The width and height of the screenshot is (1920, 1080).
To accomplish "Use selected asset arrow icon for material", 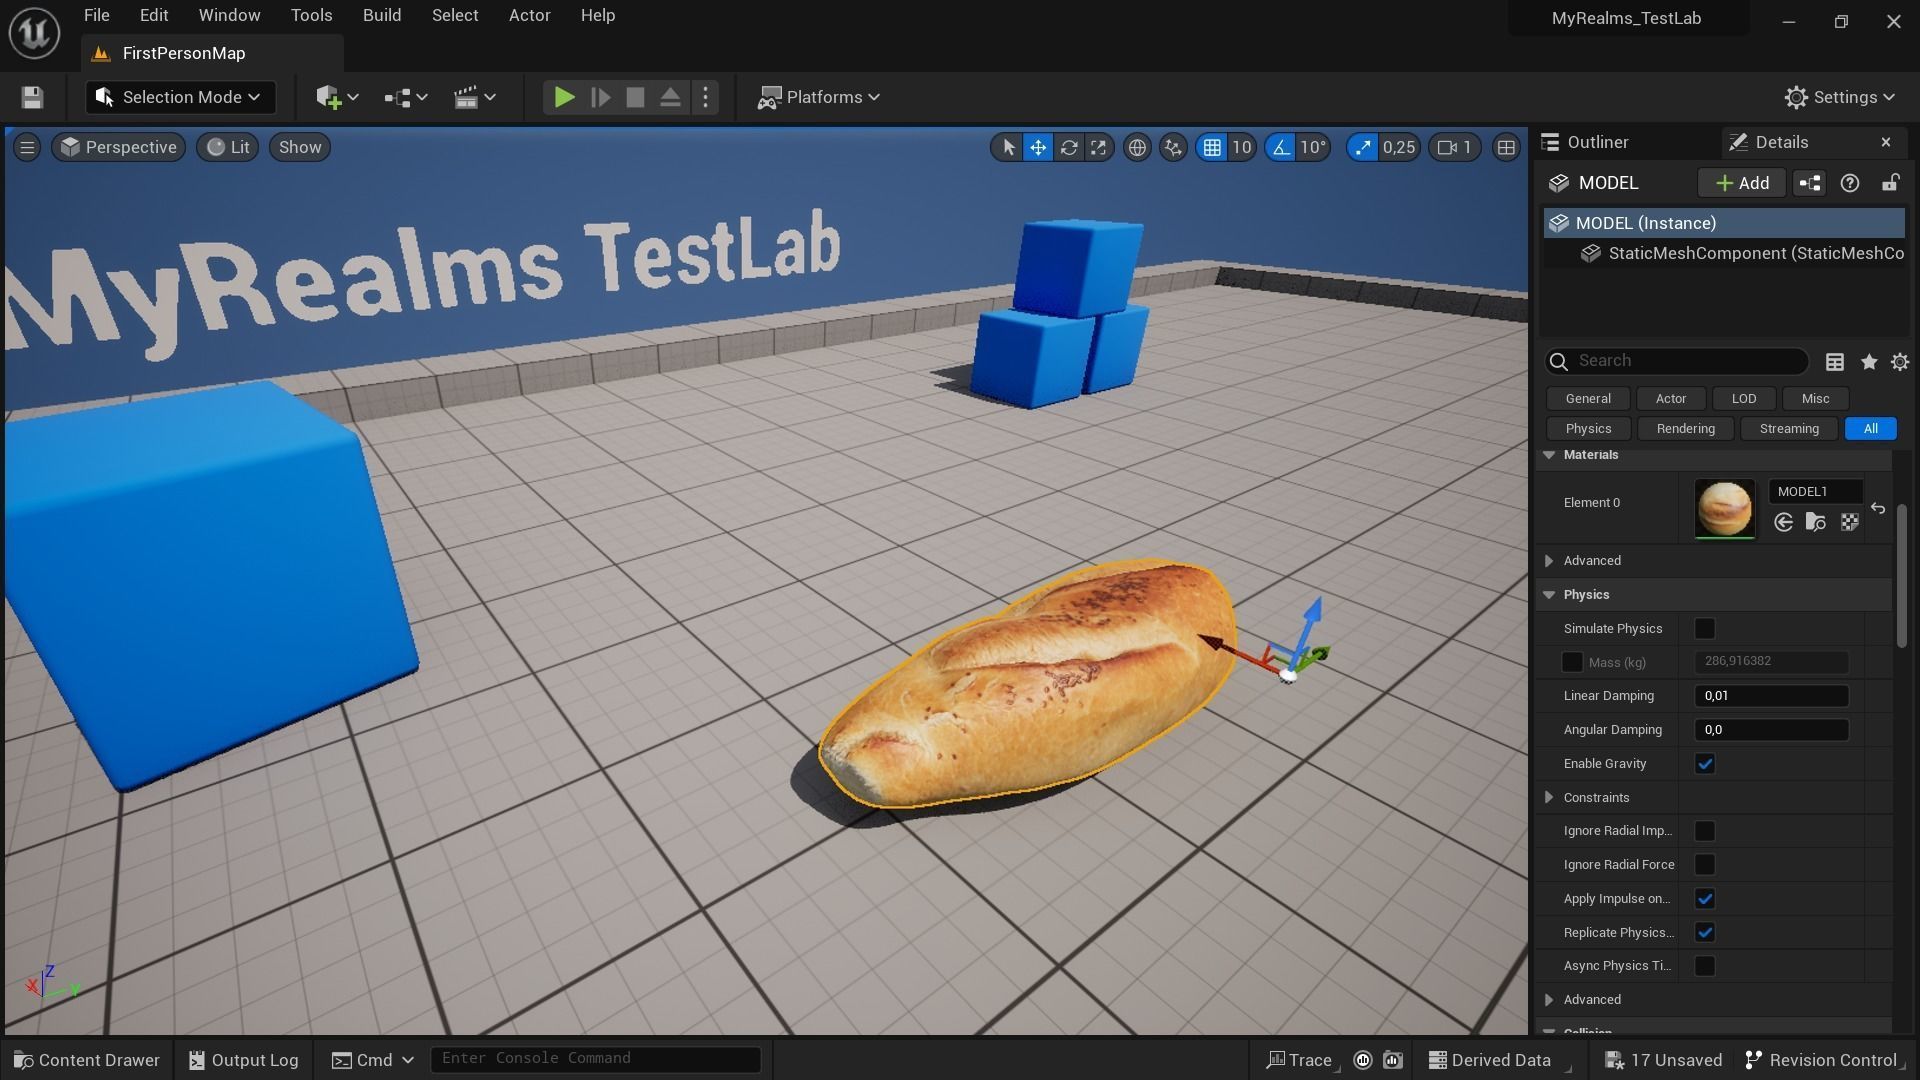I will (x=1783, y=522).
